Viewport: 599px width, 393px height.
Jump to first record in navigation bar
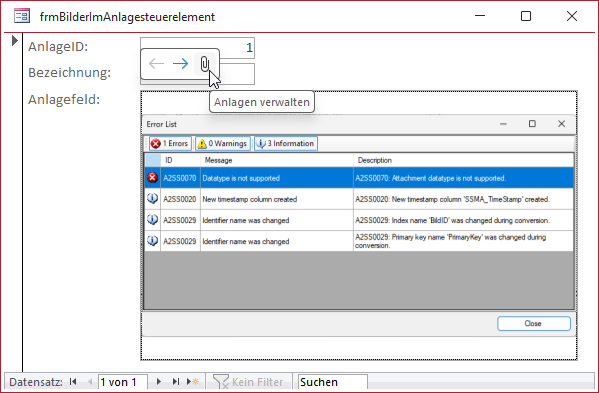73,382
